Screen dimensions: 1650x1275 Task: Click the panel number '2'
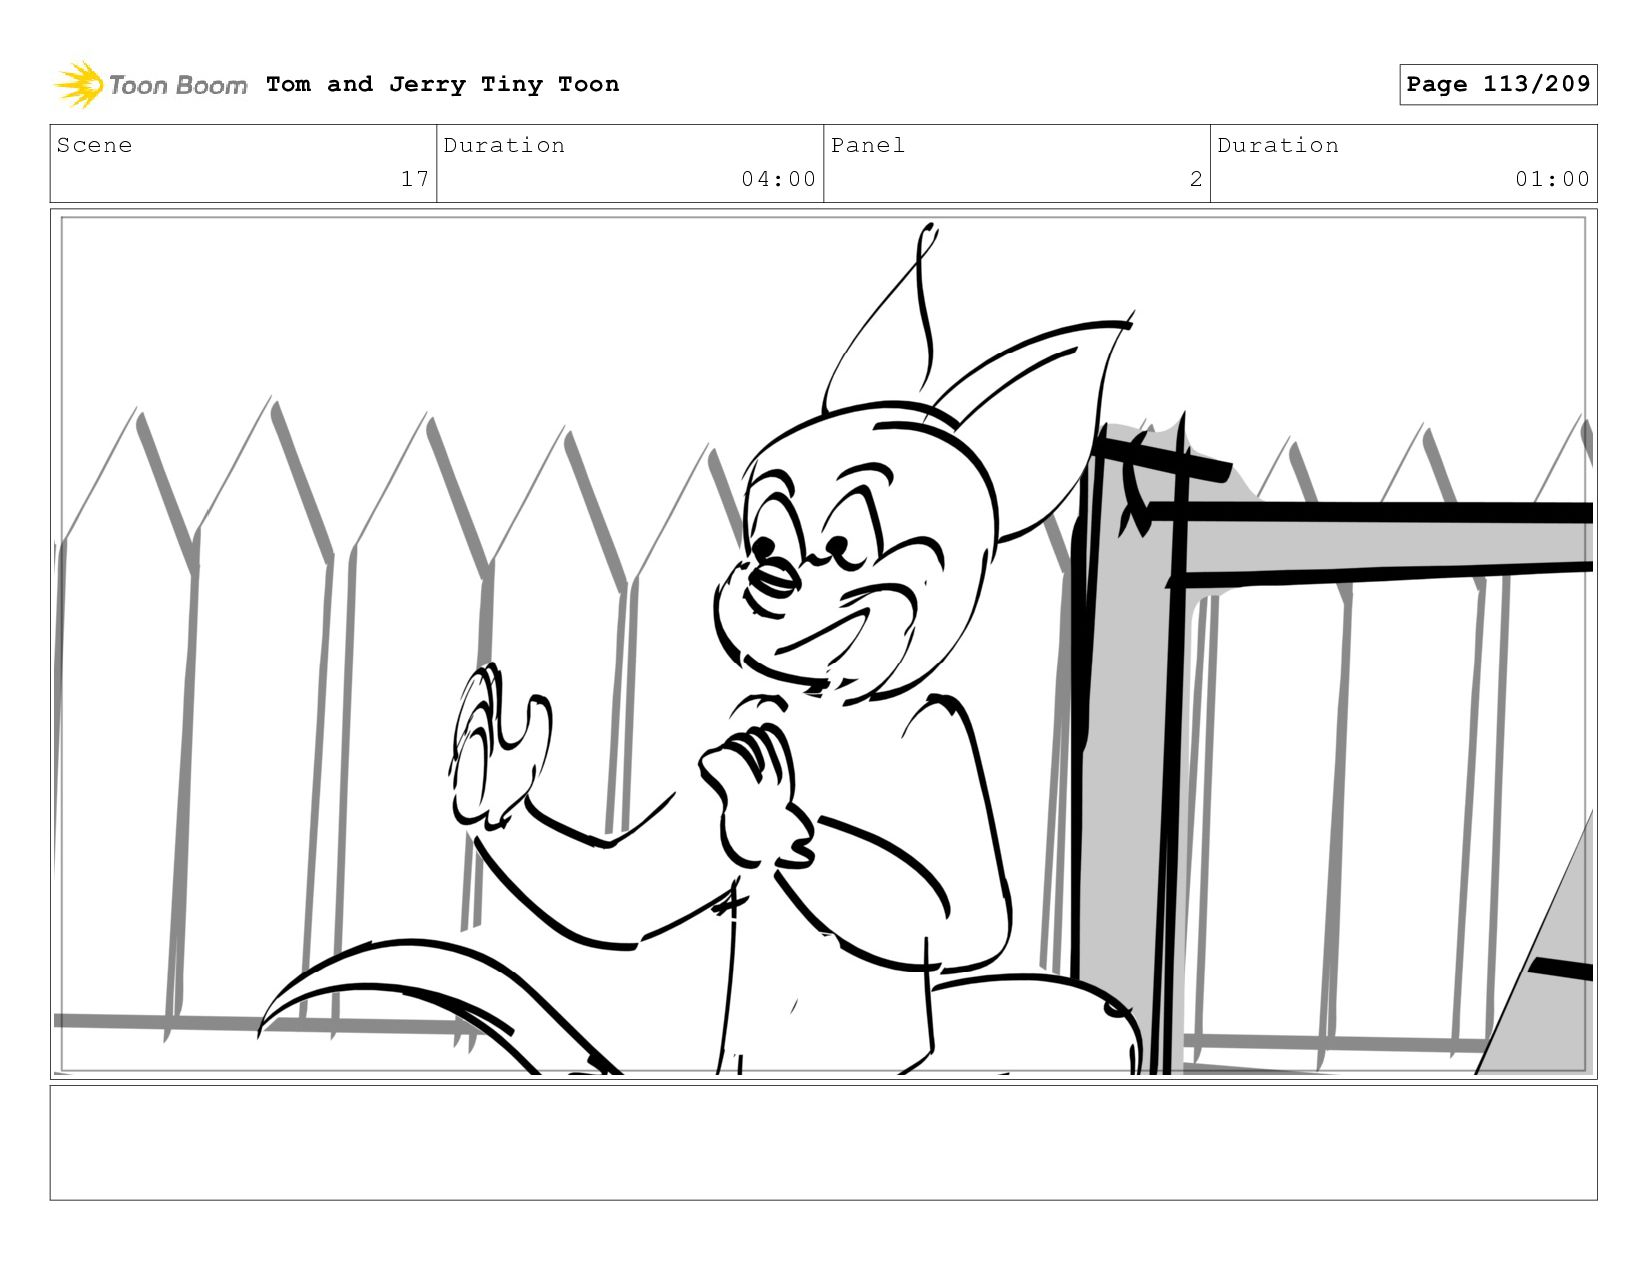pos(1196,179)
